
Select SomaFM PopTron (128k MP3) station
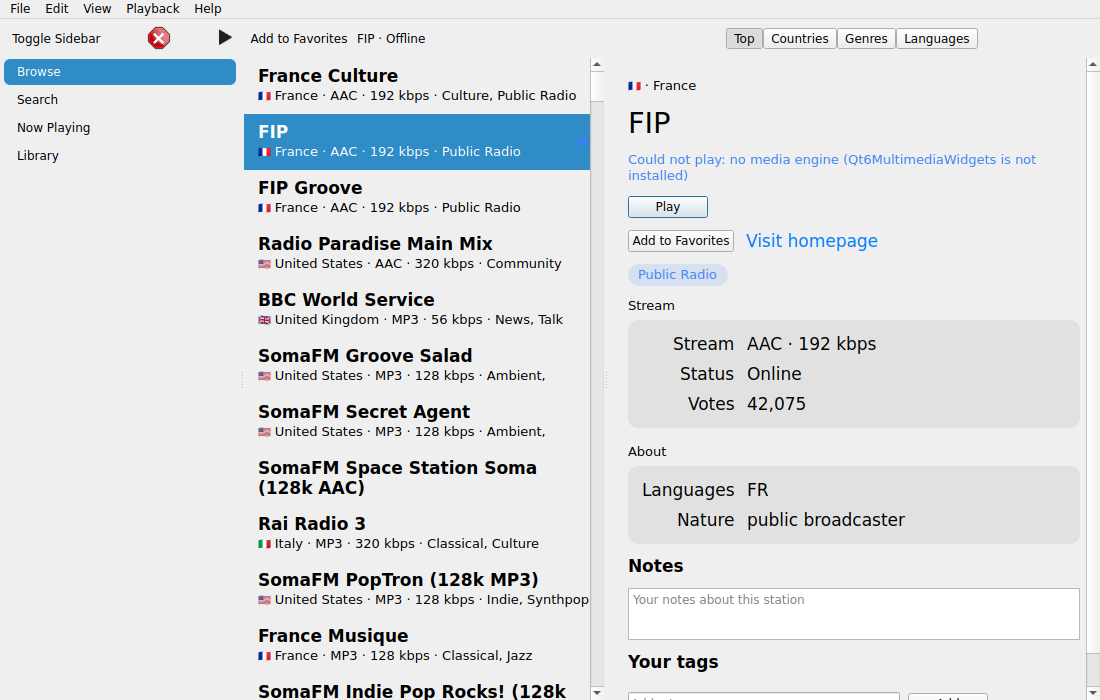(417, 590)
